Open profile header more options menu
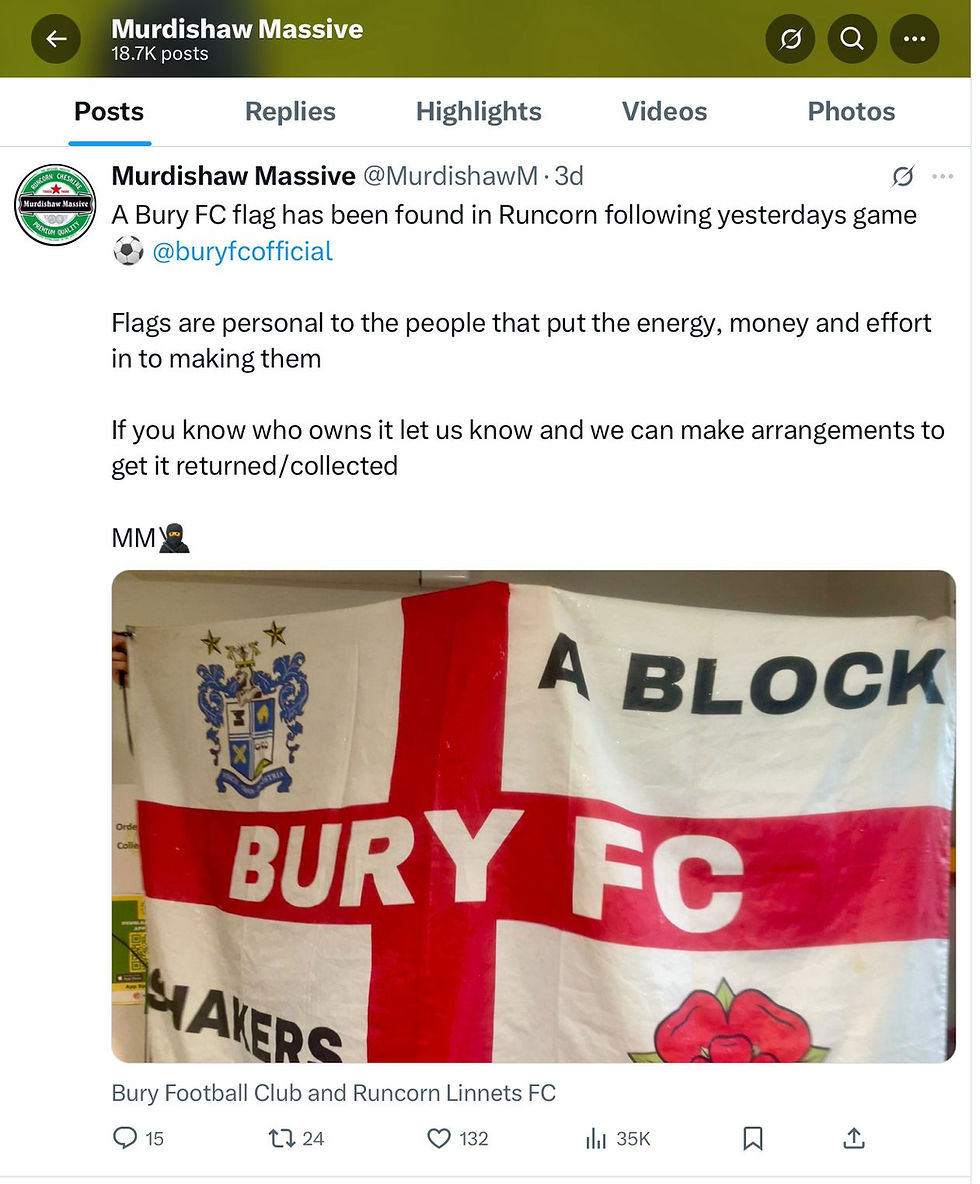 click(x=914, y=39)
